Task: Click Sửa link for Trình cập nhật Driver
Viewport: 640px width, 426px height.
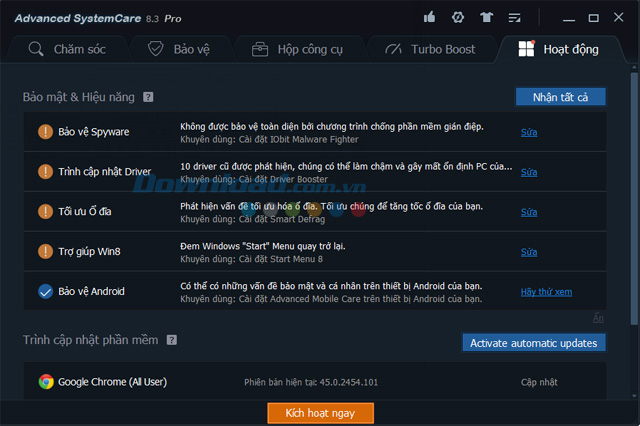Action: point(529,172)
